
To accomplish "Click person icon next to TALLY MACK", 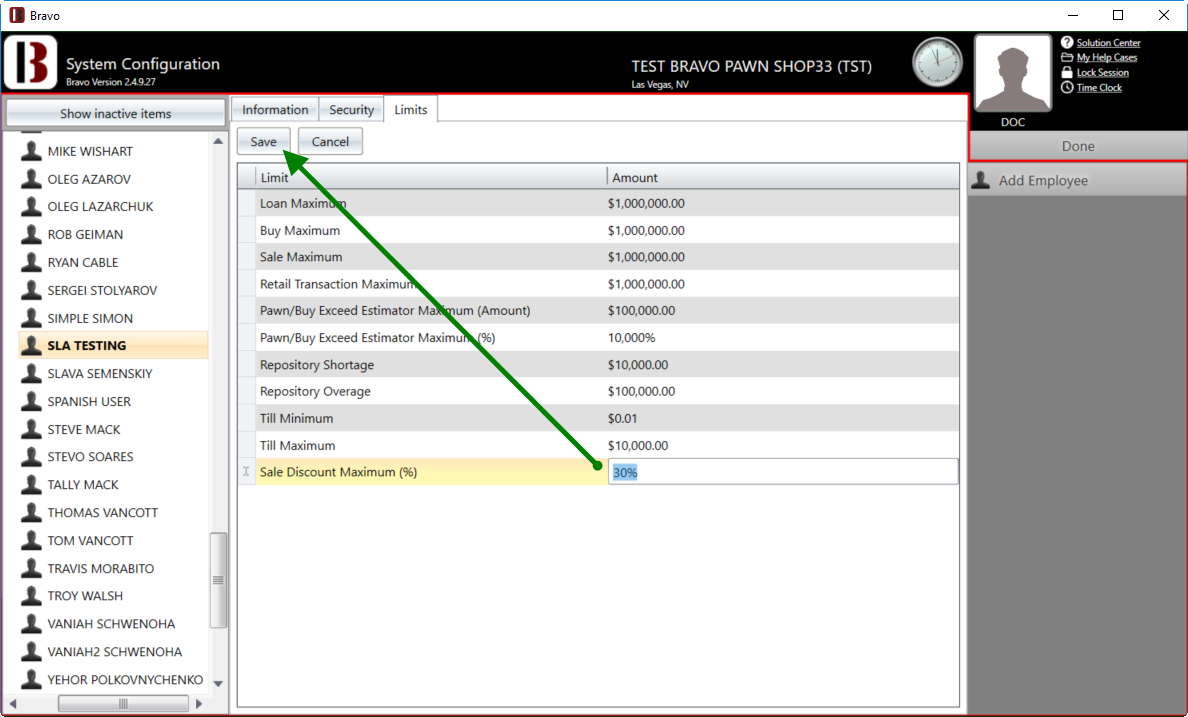I will [31, 484].
